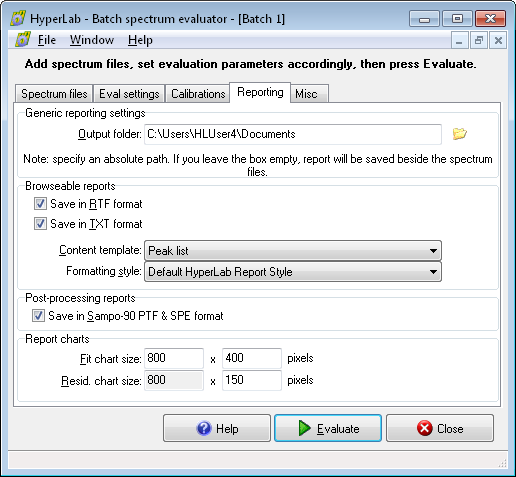Close the inner Batch 1 document
This screenshot has height=477, width=516.
click(498, 41)
